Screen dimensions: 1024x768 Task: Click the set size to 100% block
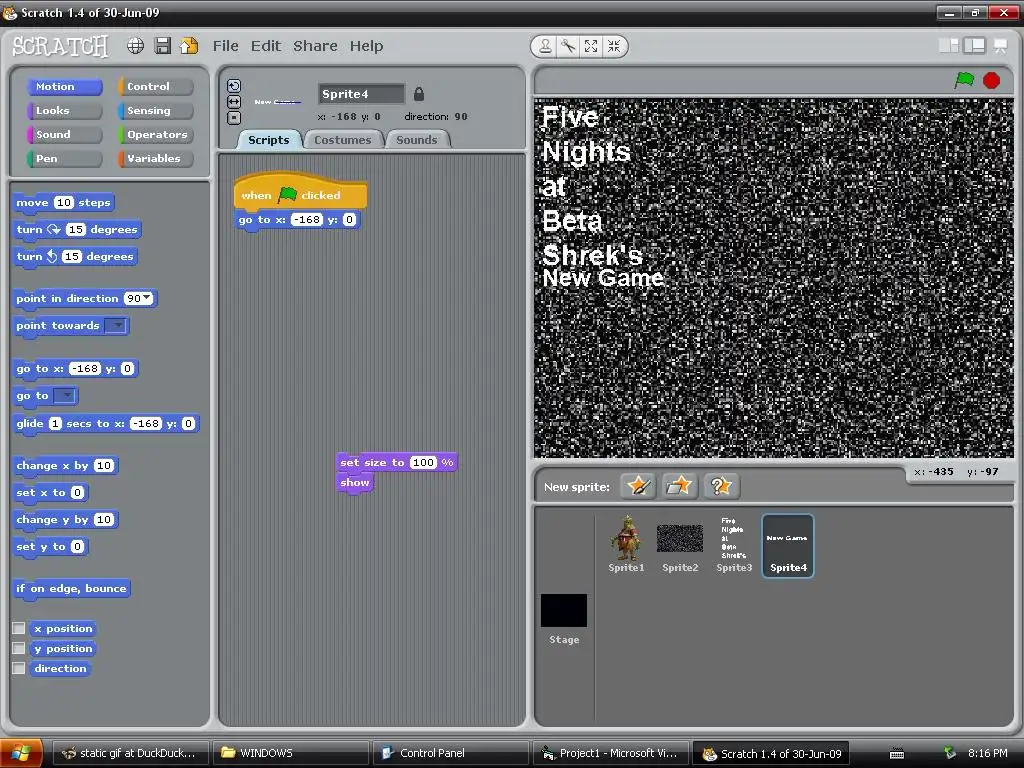click(x=396, y=462)
